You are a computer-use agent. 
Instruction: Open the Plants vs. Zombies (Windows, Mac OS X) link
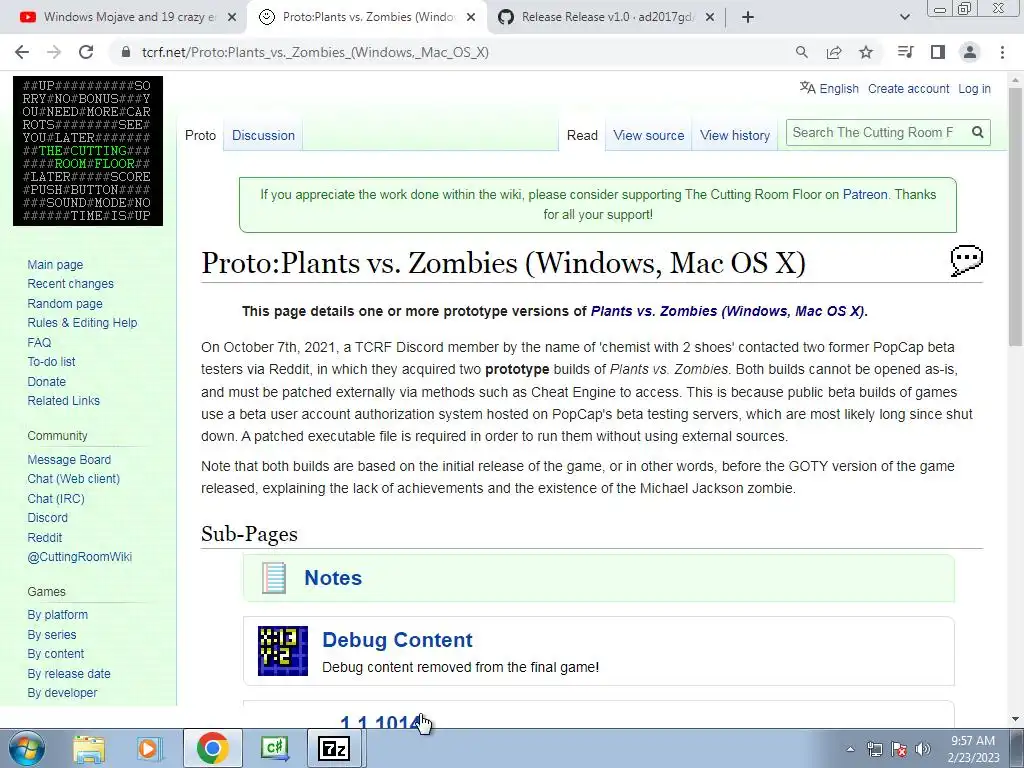click(728, 311)
